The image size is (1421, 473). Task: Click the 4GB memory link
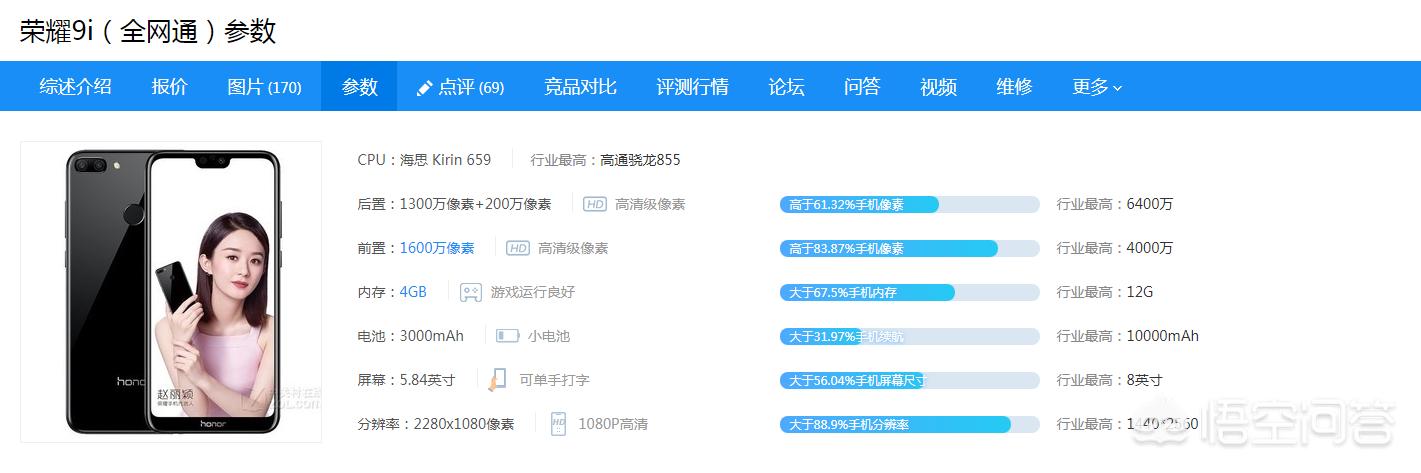[413, 292]
